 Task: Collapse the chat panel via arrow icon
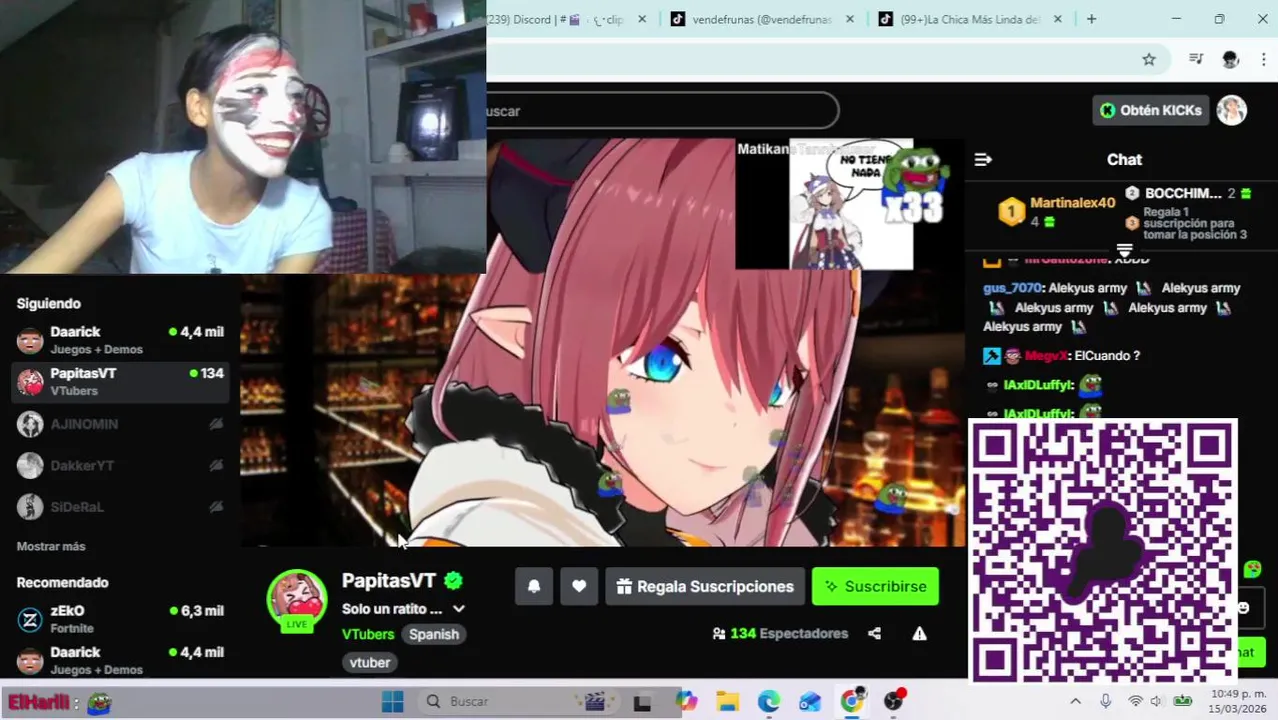tap(983, 159)
